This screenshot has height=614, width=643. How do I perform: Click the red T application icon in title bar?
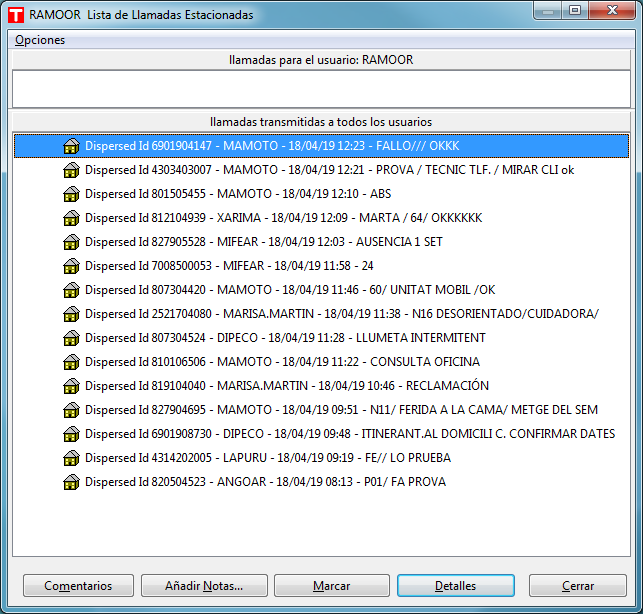[x=15, y=15]
